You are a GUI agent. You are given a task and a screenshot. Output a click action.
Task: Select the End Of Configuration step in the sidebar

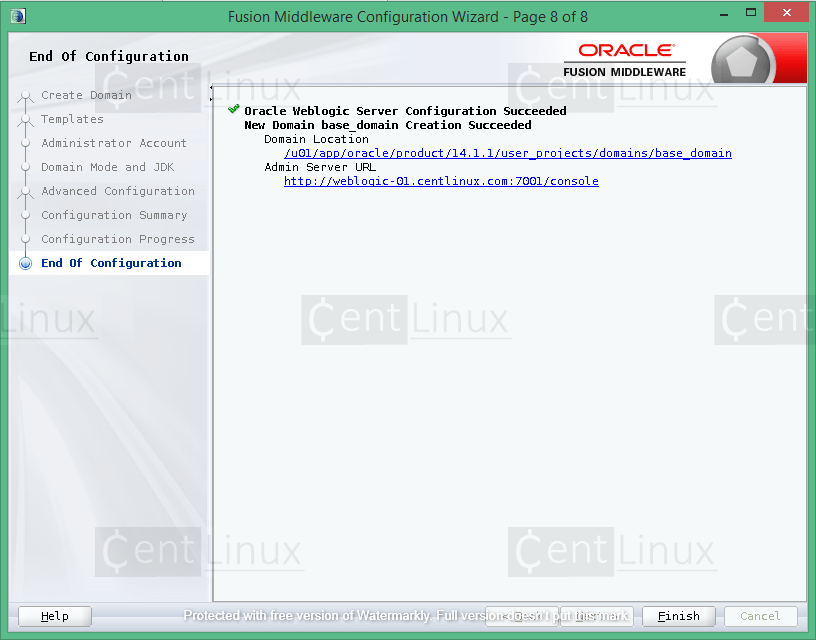click(x=111, y=263)
